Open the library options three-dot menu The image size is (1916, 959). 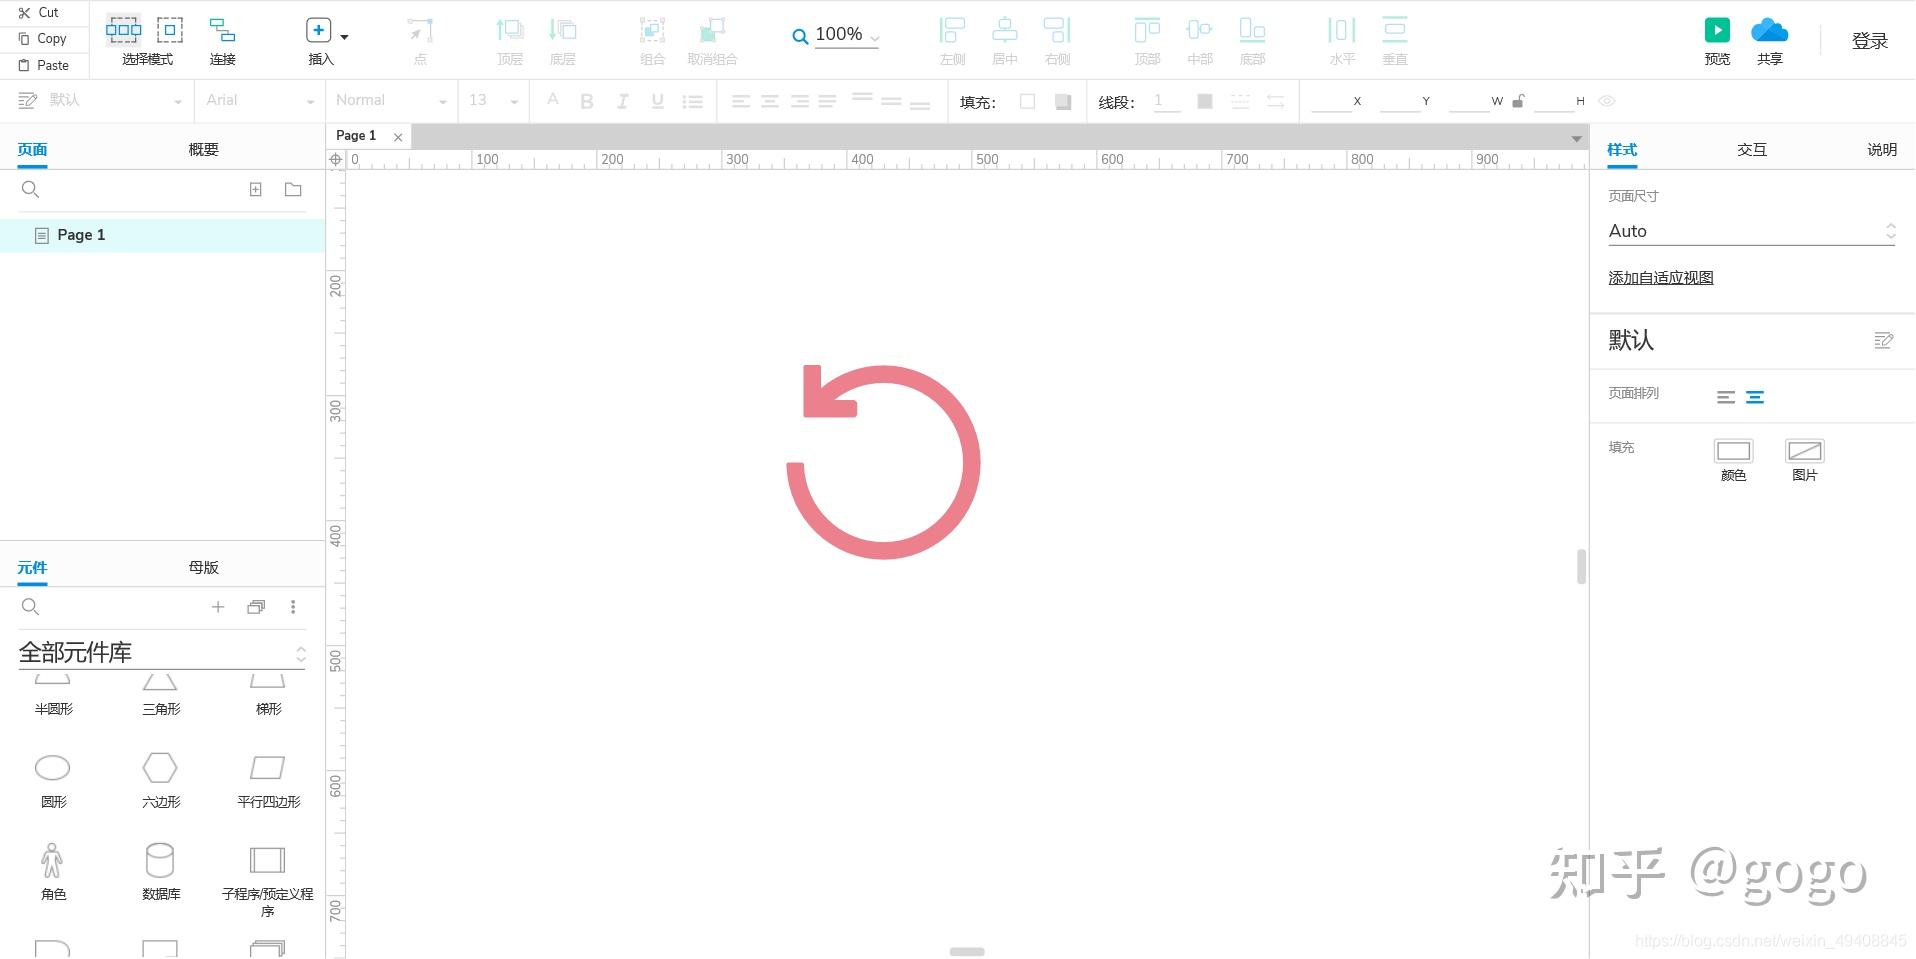point(293,607)
